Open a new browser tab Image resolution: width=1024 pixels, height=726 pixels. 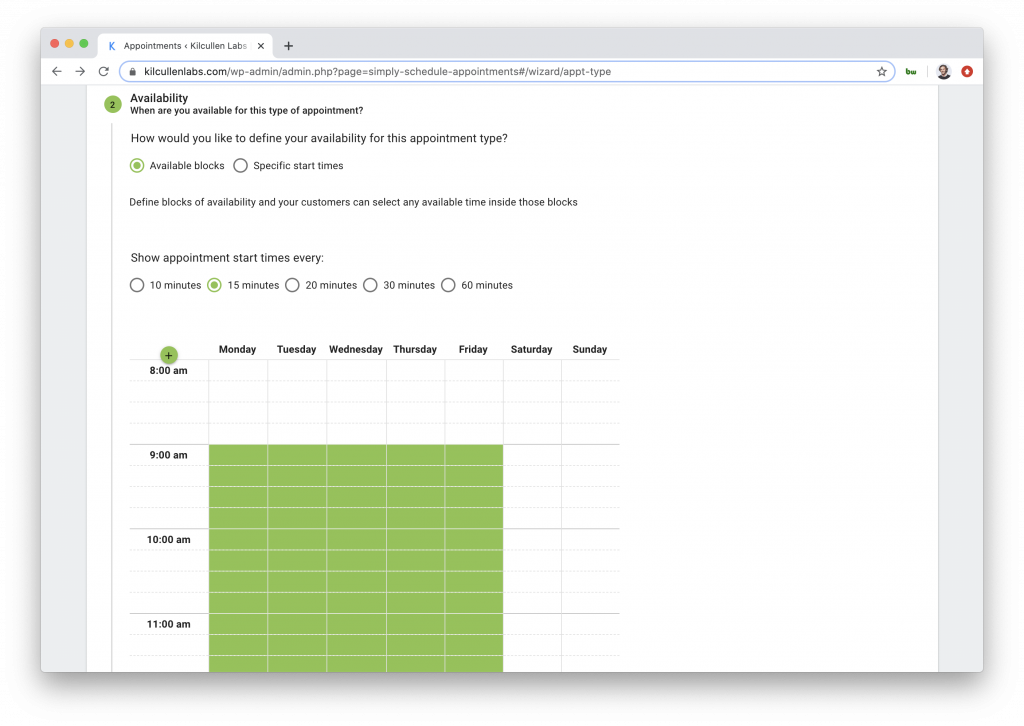(x=289, y=46)
